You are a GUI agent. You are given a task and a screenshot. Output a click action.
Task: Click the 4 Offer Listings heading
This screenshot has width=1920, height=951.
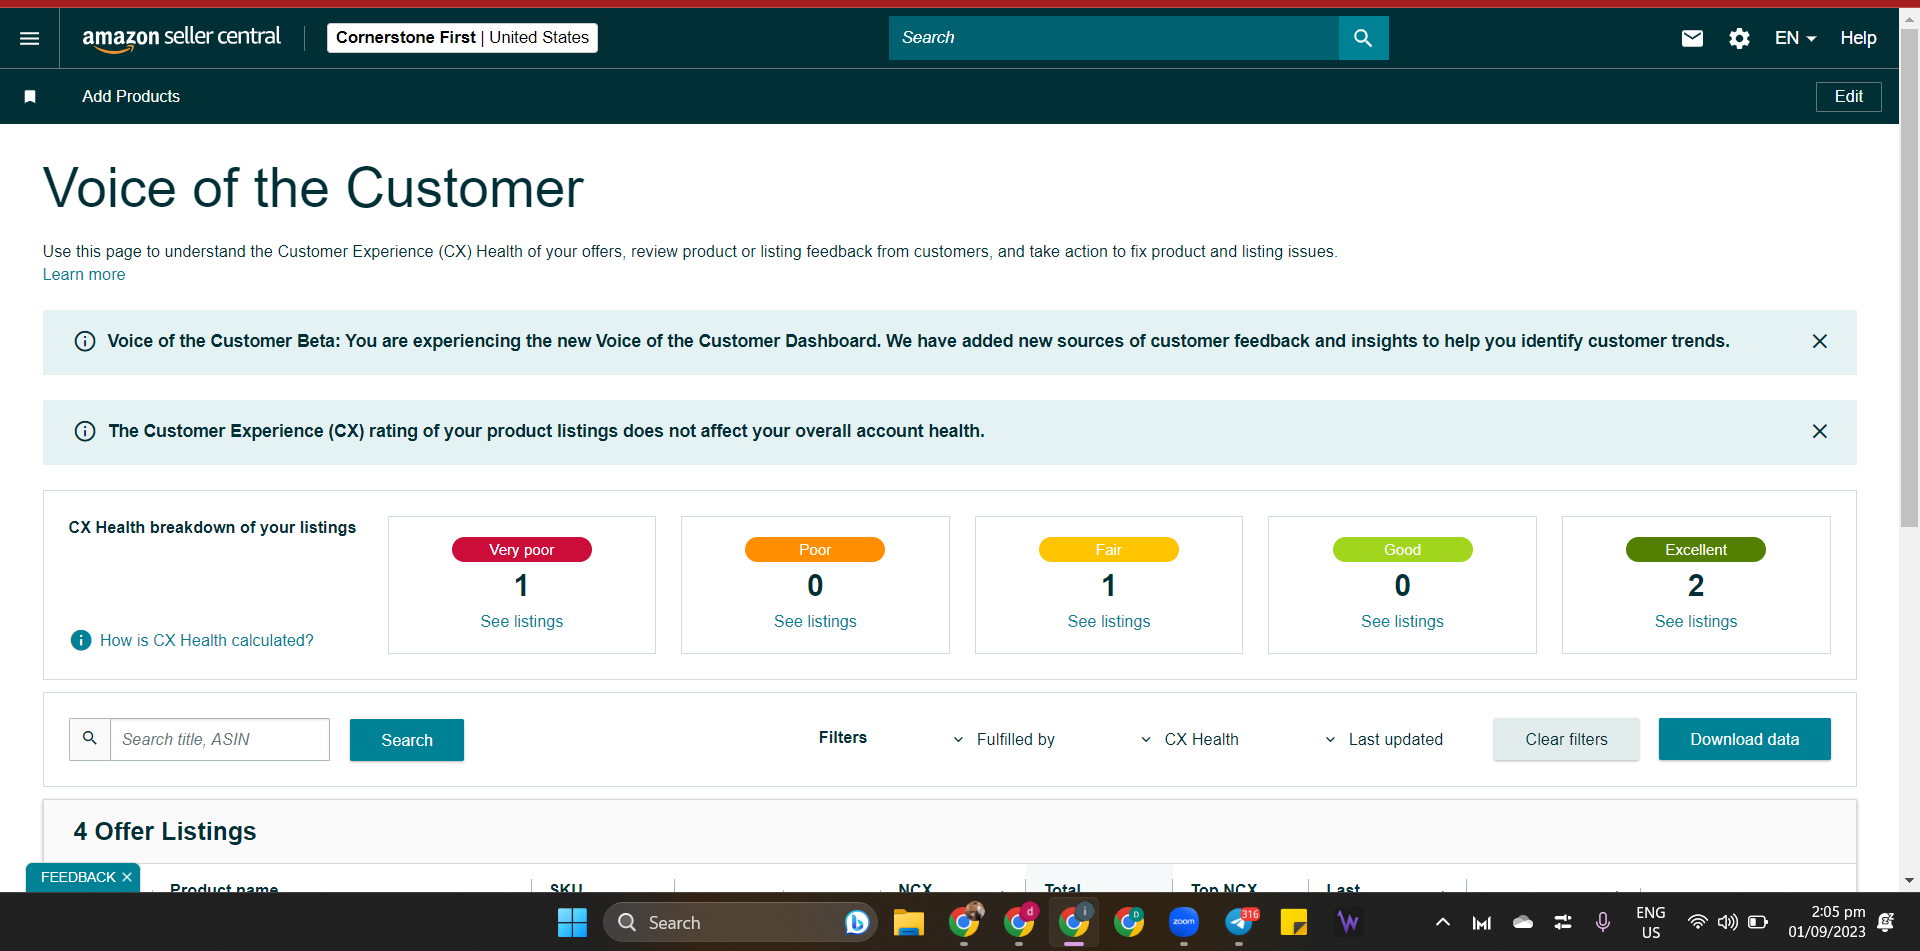165,832
